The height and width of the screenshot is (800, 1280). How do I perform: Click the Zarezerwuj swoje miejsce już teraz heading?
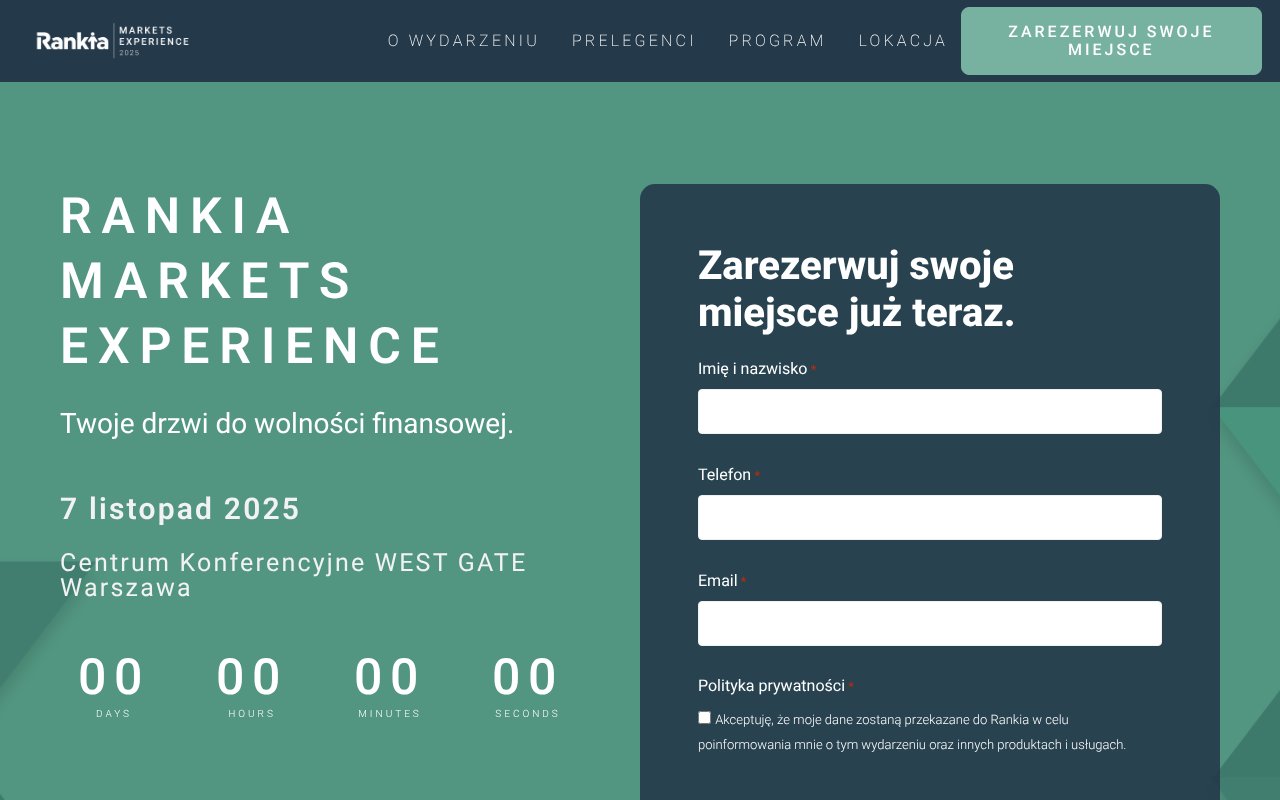click(855, 288)
